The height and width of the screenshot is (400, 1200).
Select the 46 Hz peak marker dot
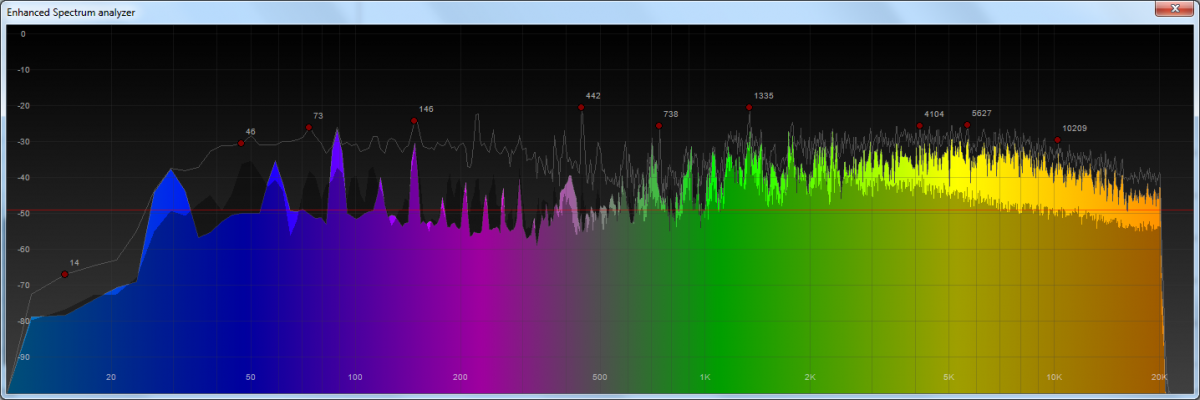[241, 143]
